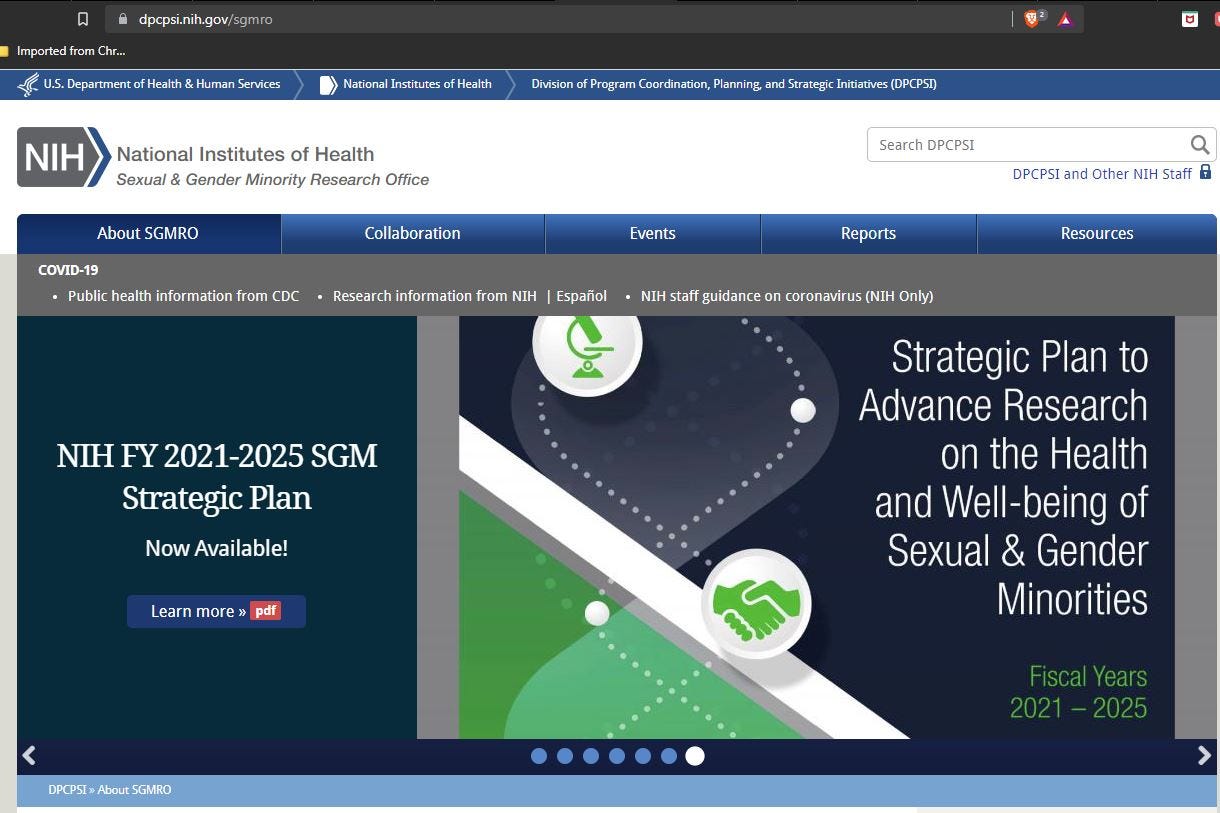Click Sexual & Gender Minority Research Office title
Screen dimensions: 1220x813
click(x=273, y=180)
